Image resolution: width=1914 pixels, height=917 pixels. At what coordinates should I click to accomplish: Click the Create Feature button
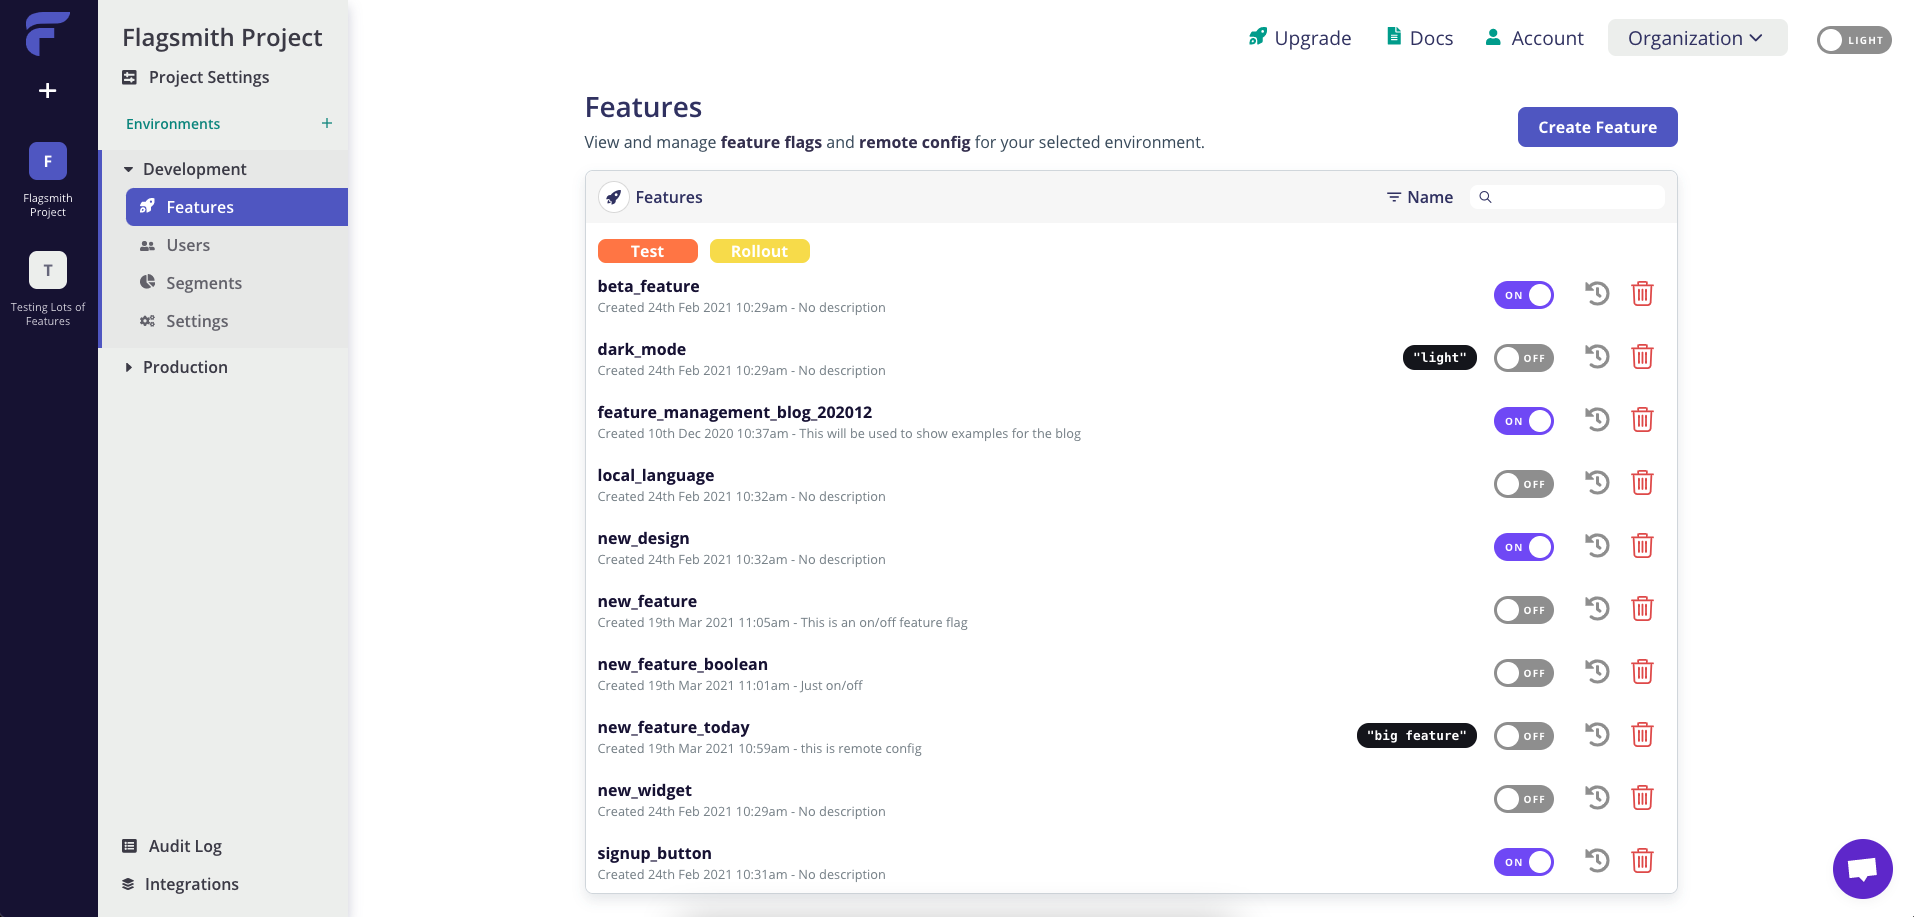(1597, 127)
